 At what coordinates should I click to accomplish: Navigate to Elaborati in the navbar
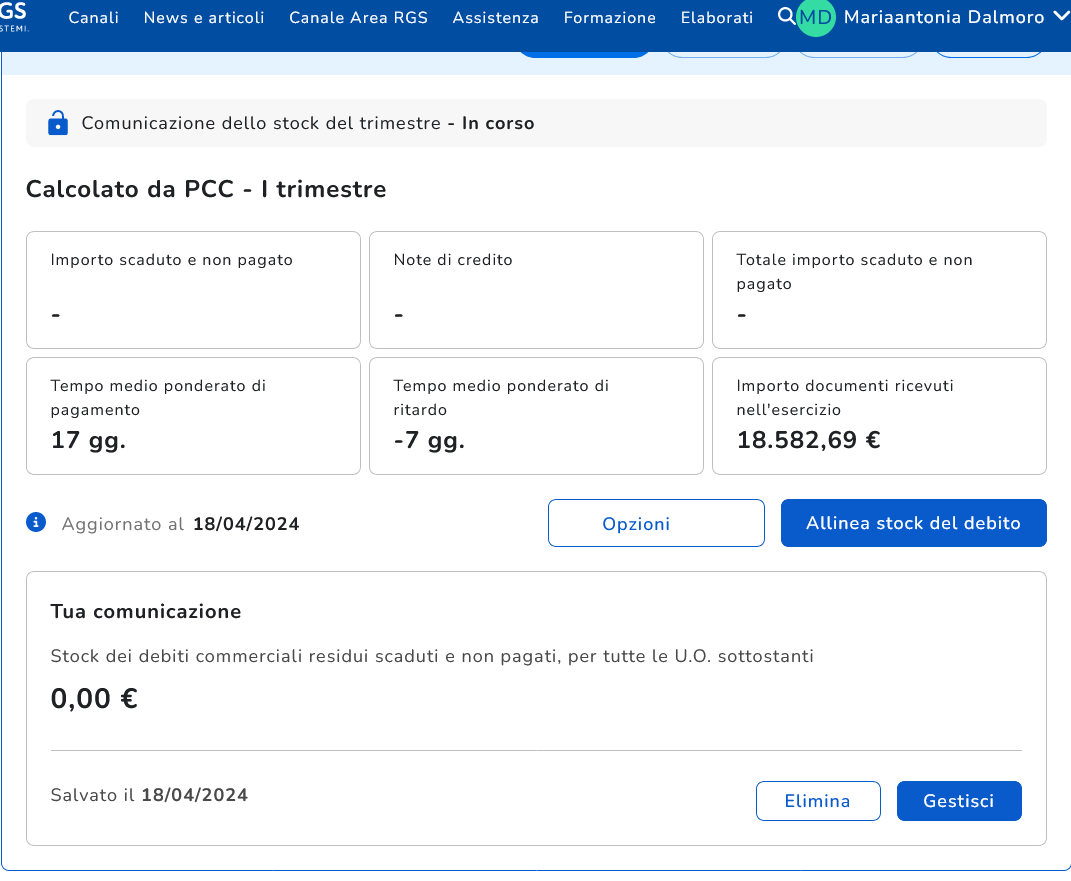point(716,18)
